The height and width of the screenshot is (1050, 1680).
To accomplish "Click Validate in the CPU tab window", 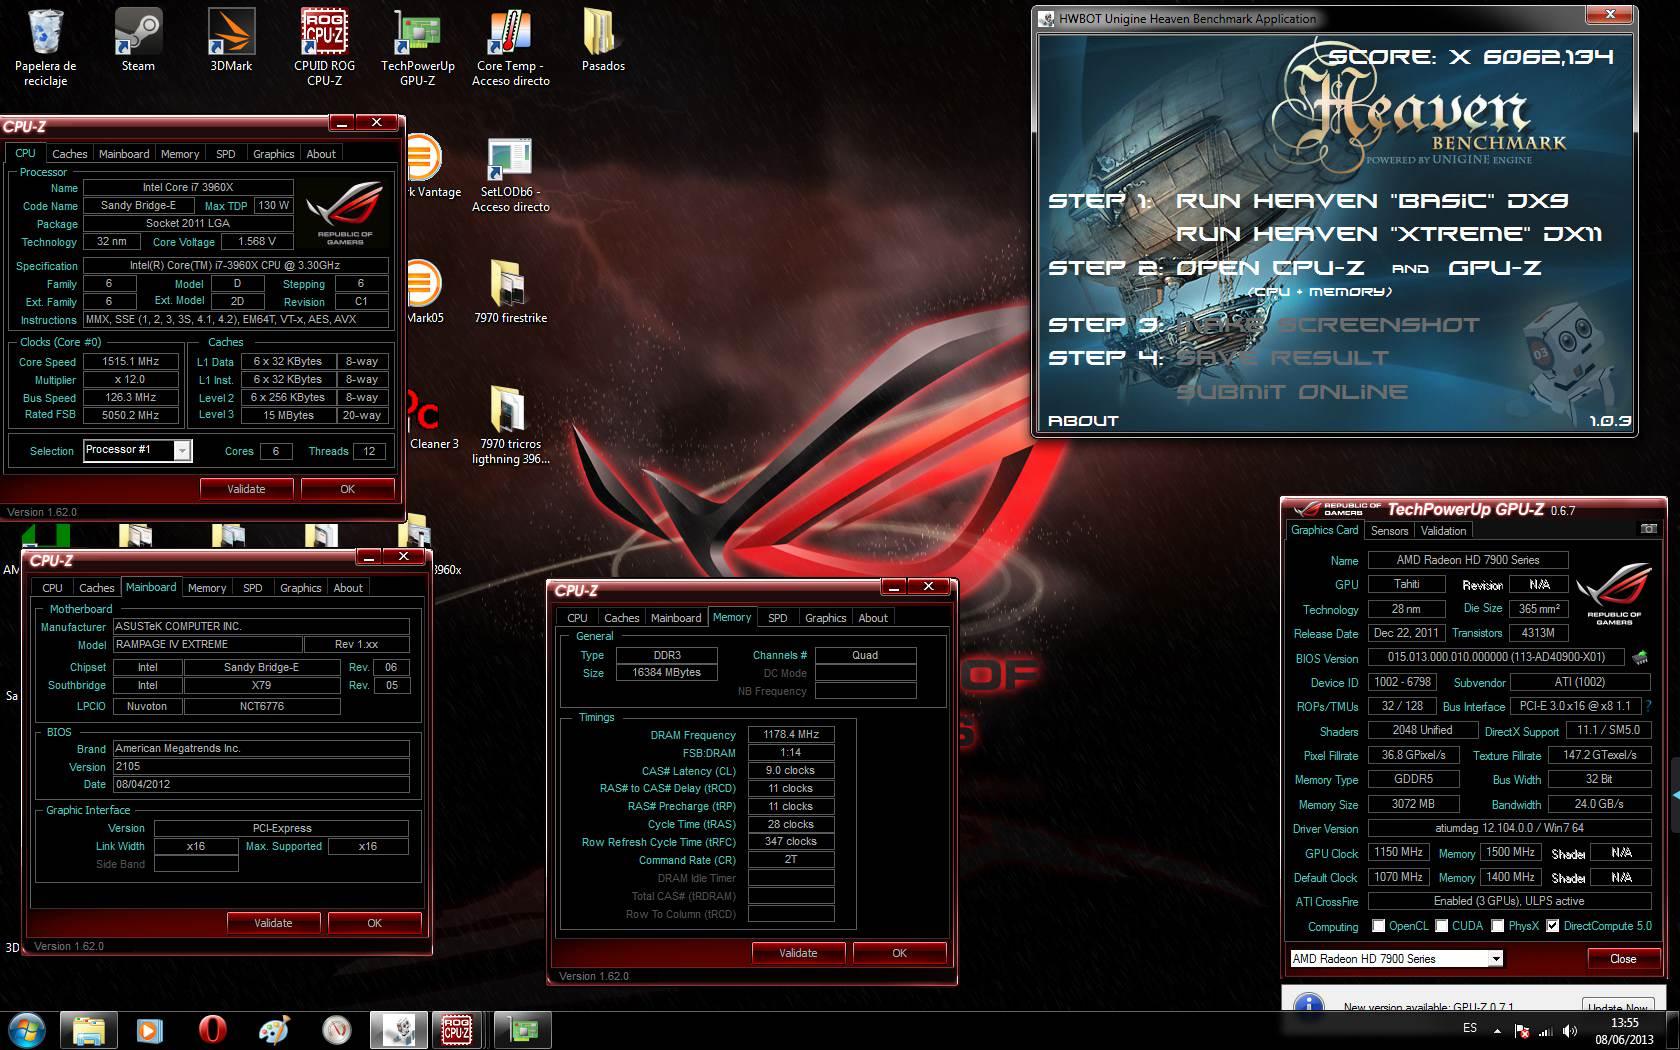I will tap(246, 489).
